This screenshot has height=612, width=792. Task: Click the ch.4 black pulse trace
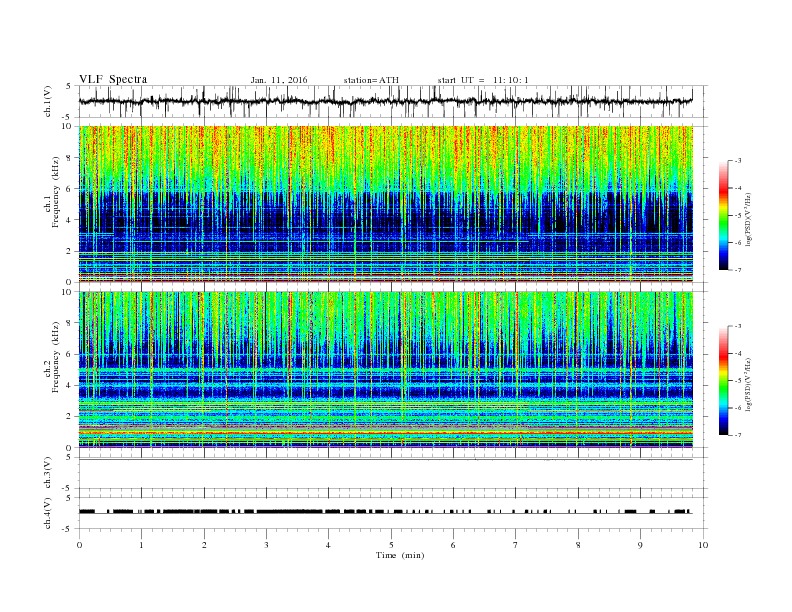tap(386, 512)
